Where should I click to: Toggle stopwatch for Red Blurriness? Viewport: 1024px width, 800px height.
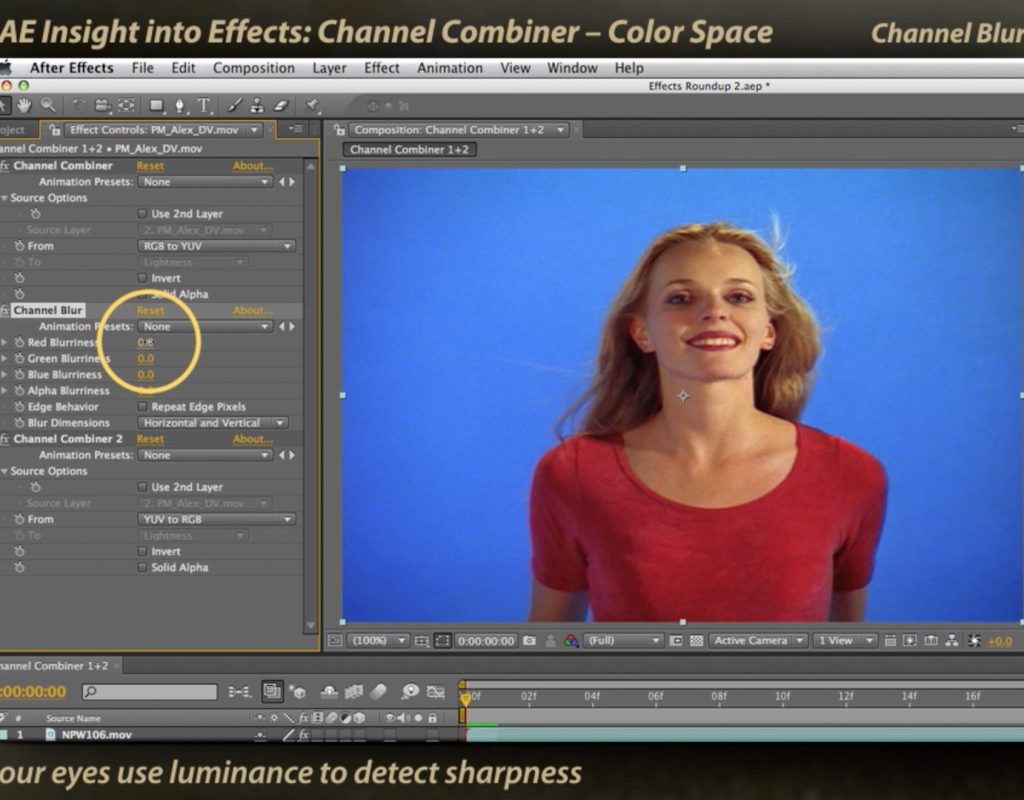[x=20, y=342]
